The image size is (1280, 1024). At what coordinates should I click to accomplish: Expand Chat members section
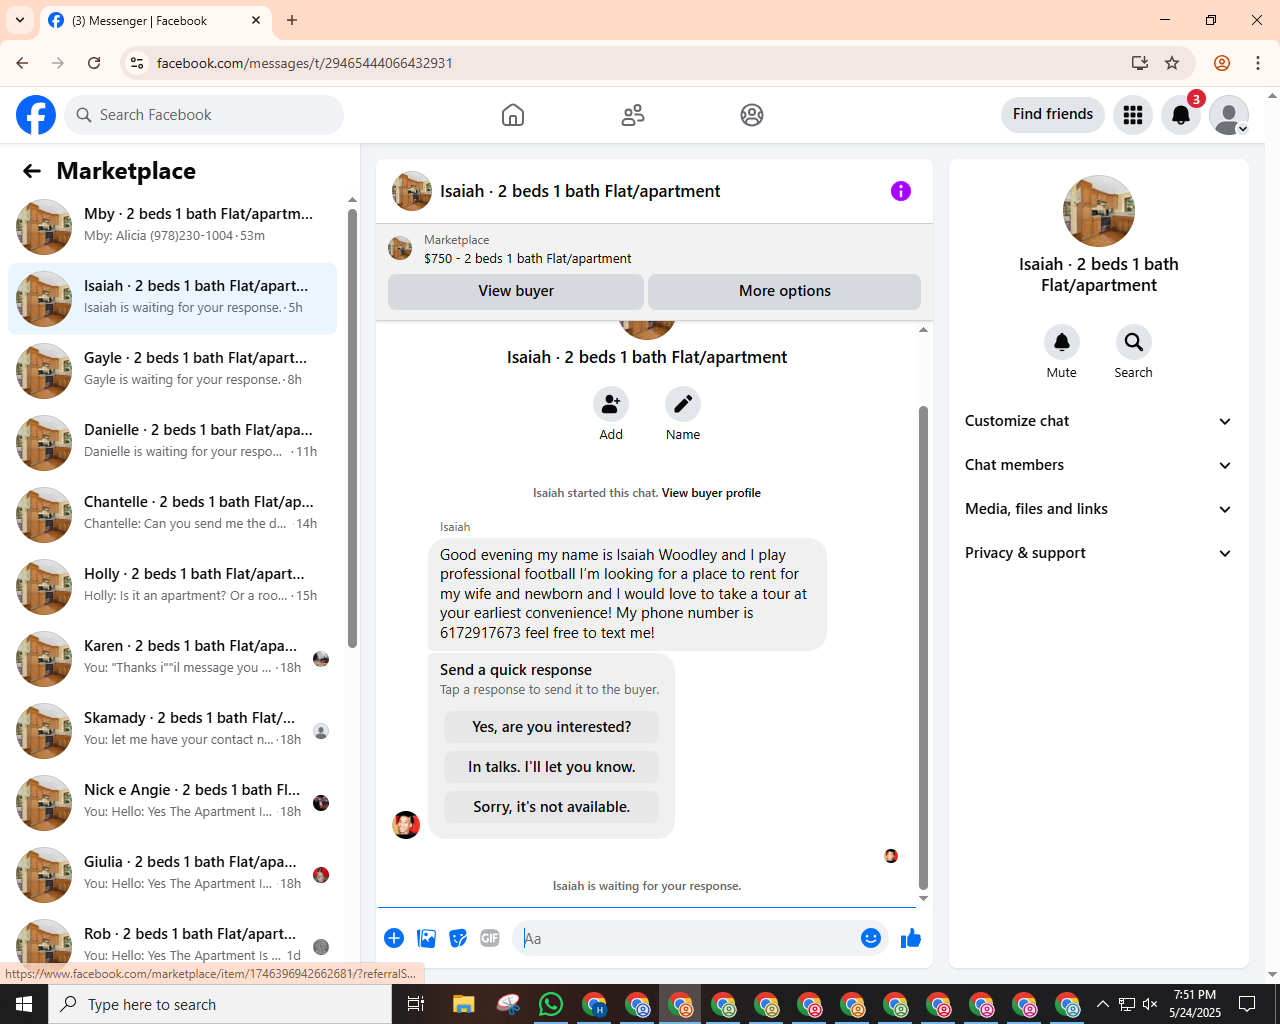tap(1098, 465)
